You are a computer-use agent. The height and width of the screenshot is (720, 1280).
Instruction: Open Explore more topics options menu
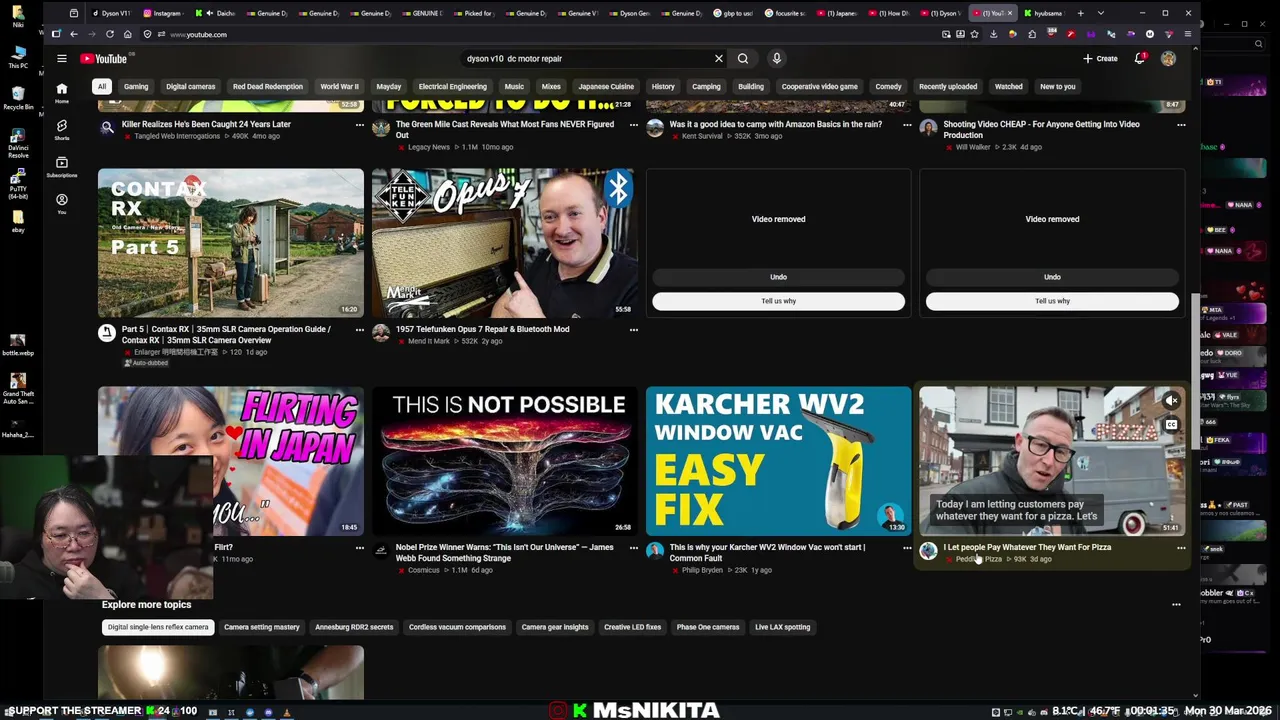[x=1176, y=605]
